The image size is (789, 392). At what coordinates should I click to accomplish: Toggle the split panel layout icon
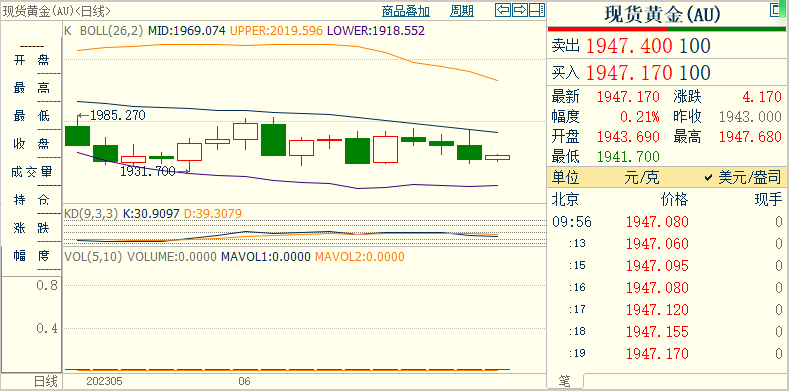coord(537,10)
